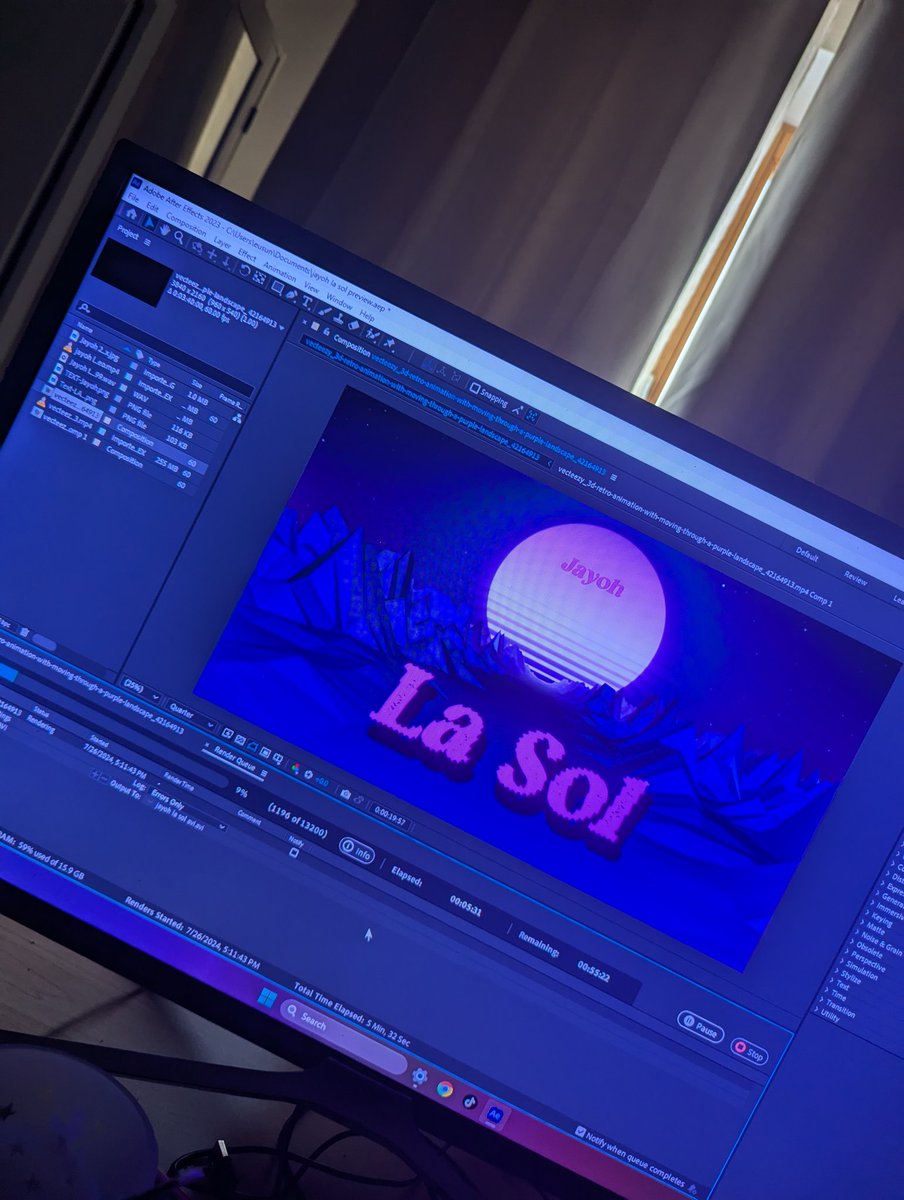904x1200 pixels.
Task: Open Chrome from the Windows taskbar
Action: (x=445, y=1089)
